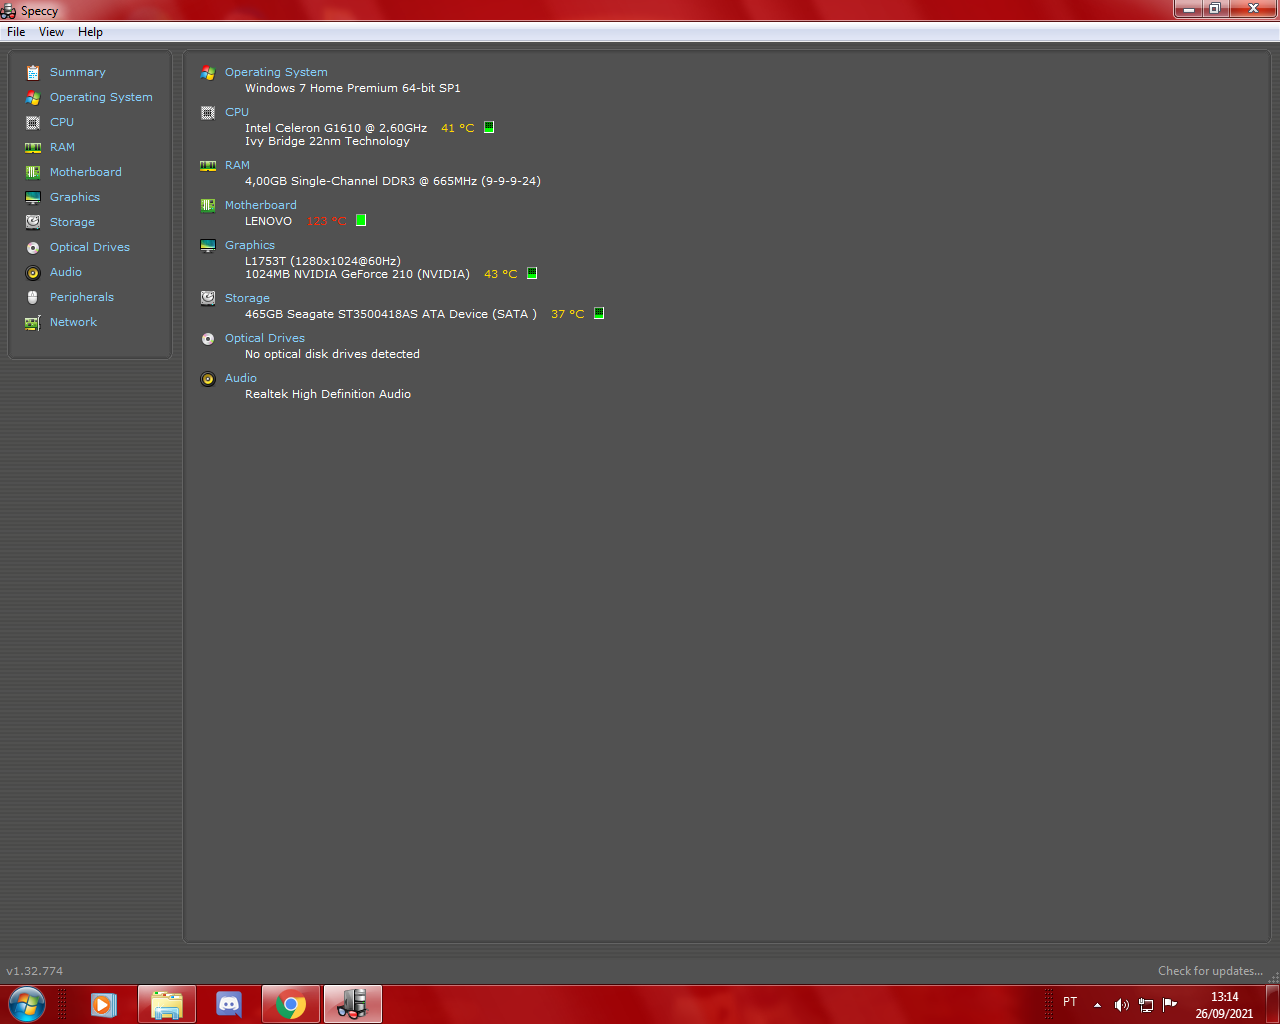Click the Audio icon in summary panel
This screenshot has height=1032, width=1280.
(x=208, y=378)
